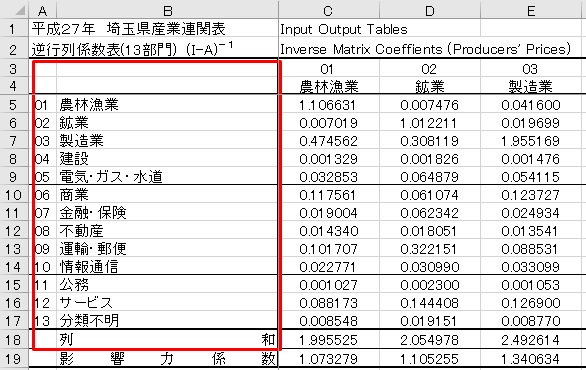Screen dimensions: 586x370
Task: Click row label 農林漁業 in row 5
Action: [x=89, y=105]
